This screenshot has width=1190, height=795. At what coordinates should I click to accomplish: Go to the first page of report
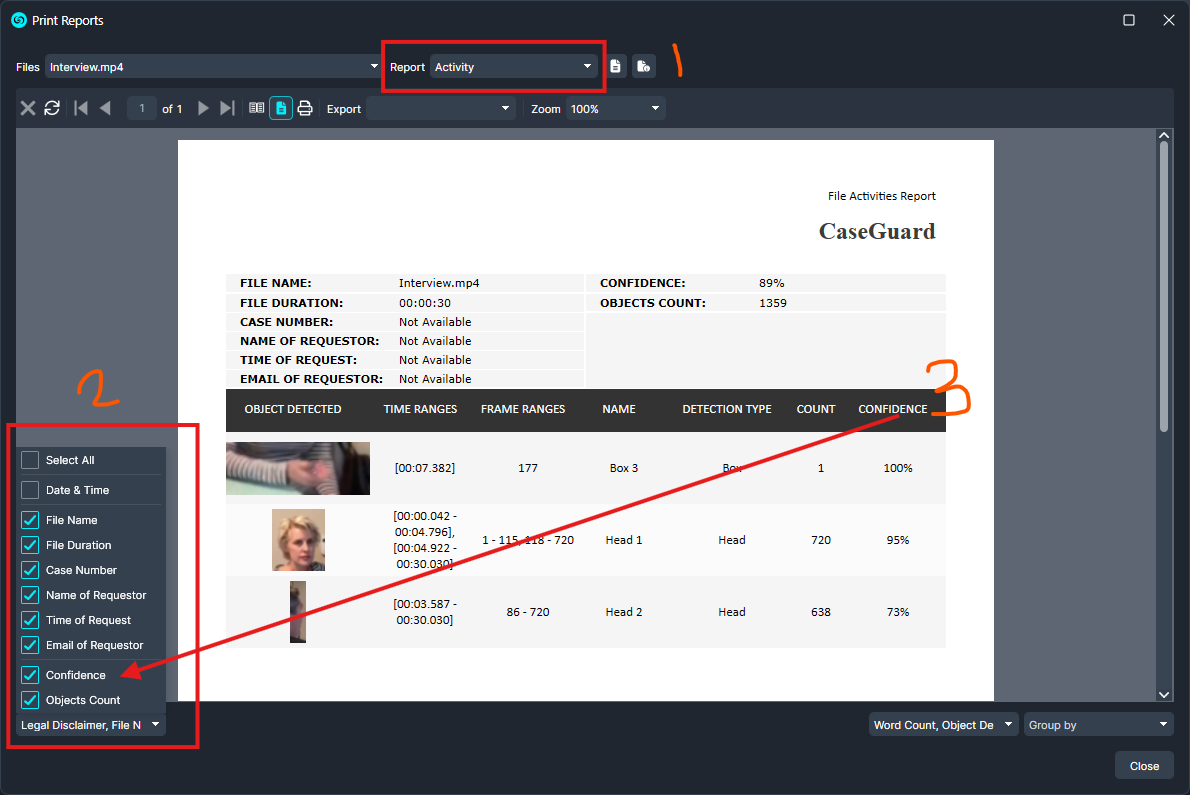tap(81, 108)
